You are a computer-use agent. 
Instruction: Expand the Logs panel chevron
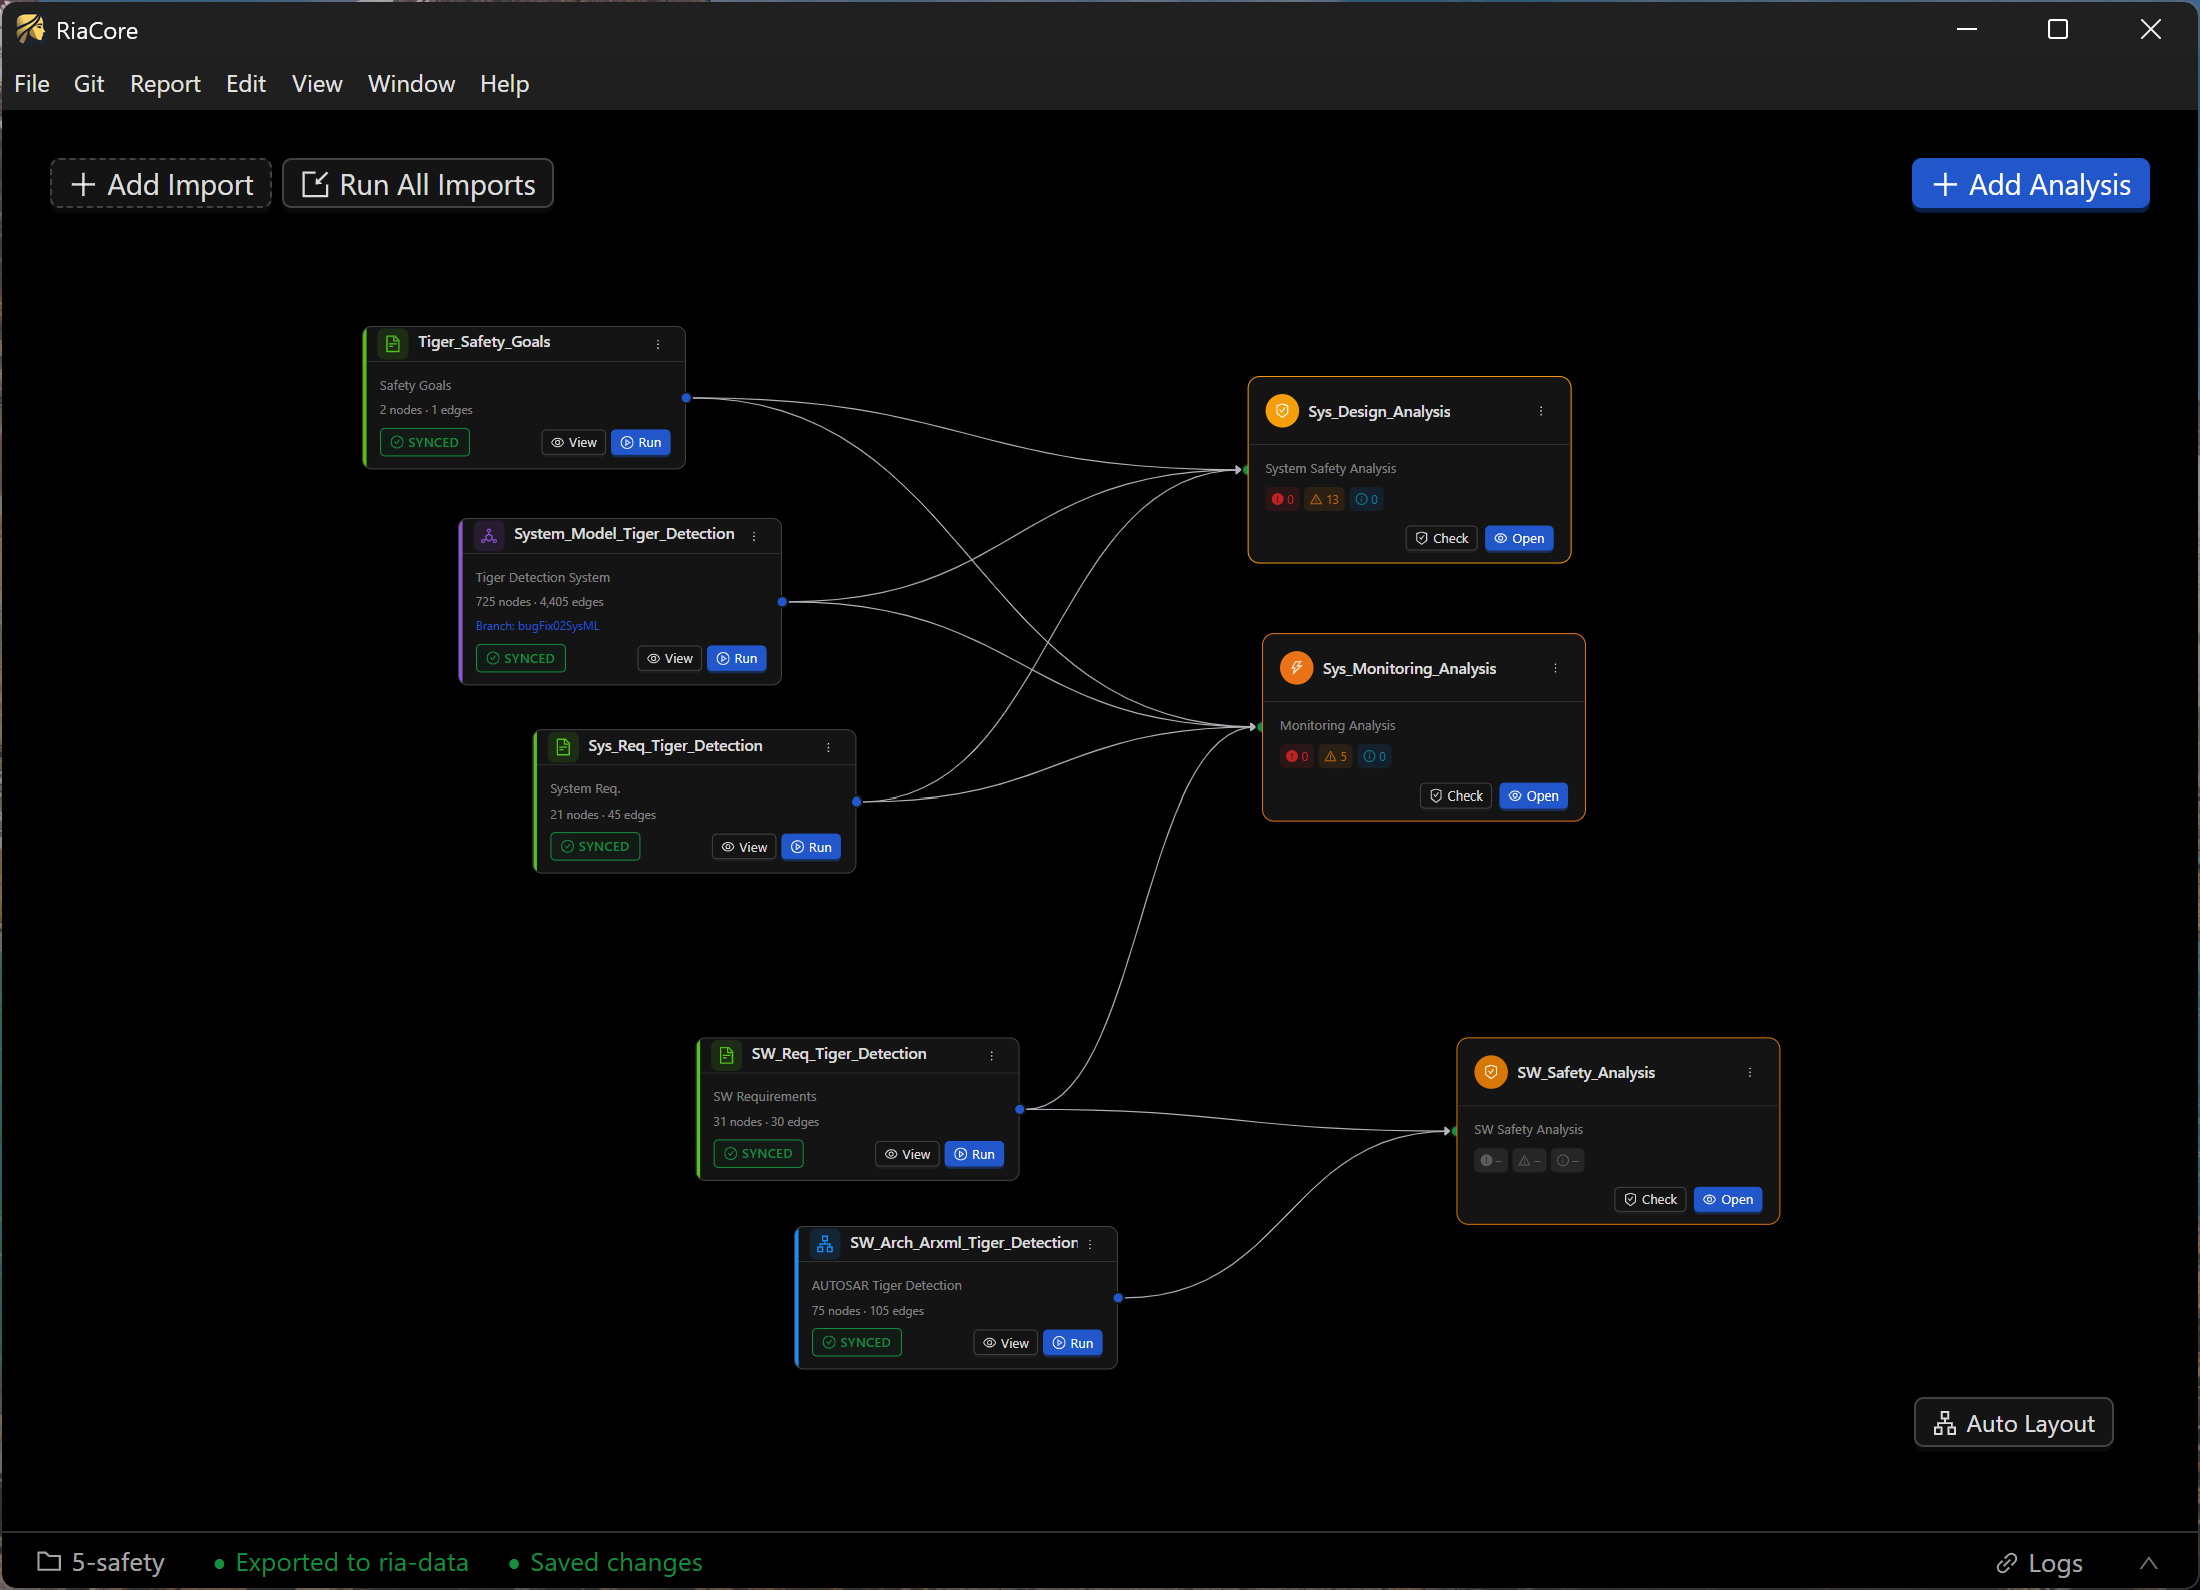tap(2149, 1563)
